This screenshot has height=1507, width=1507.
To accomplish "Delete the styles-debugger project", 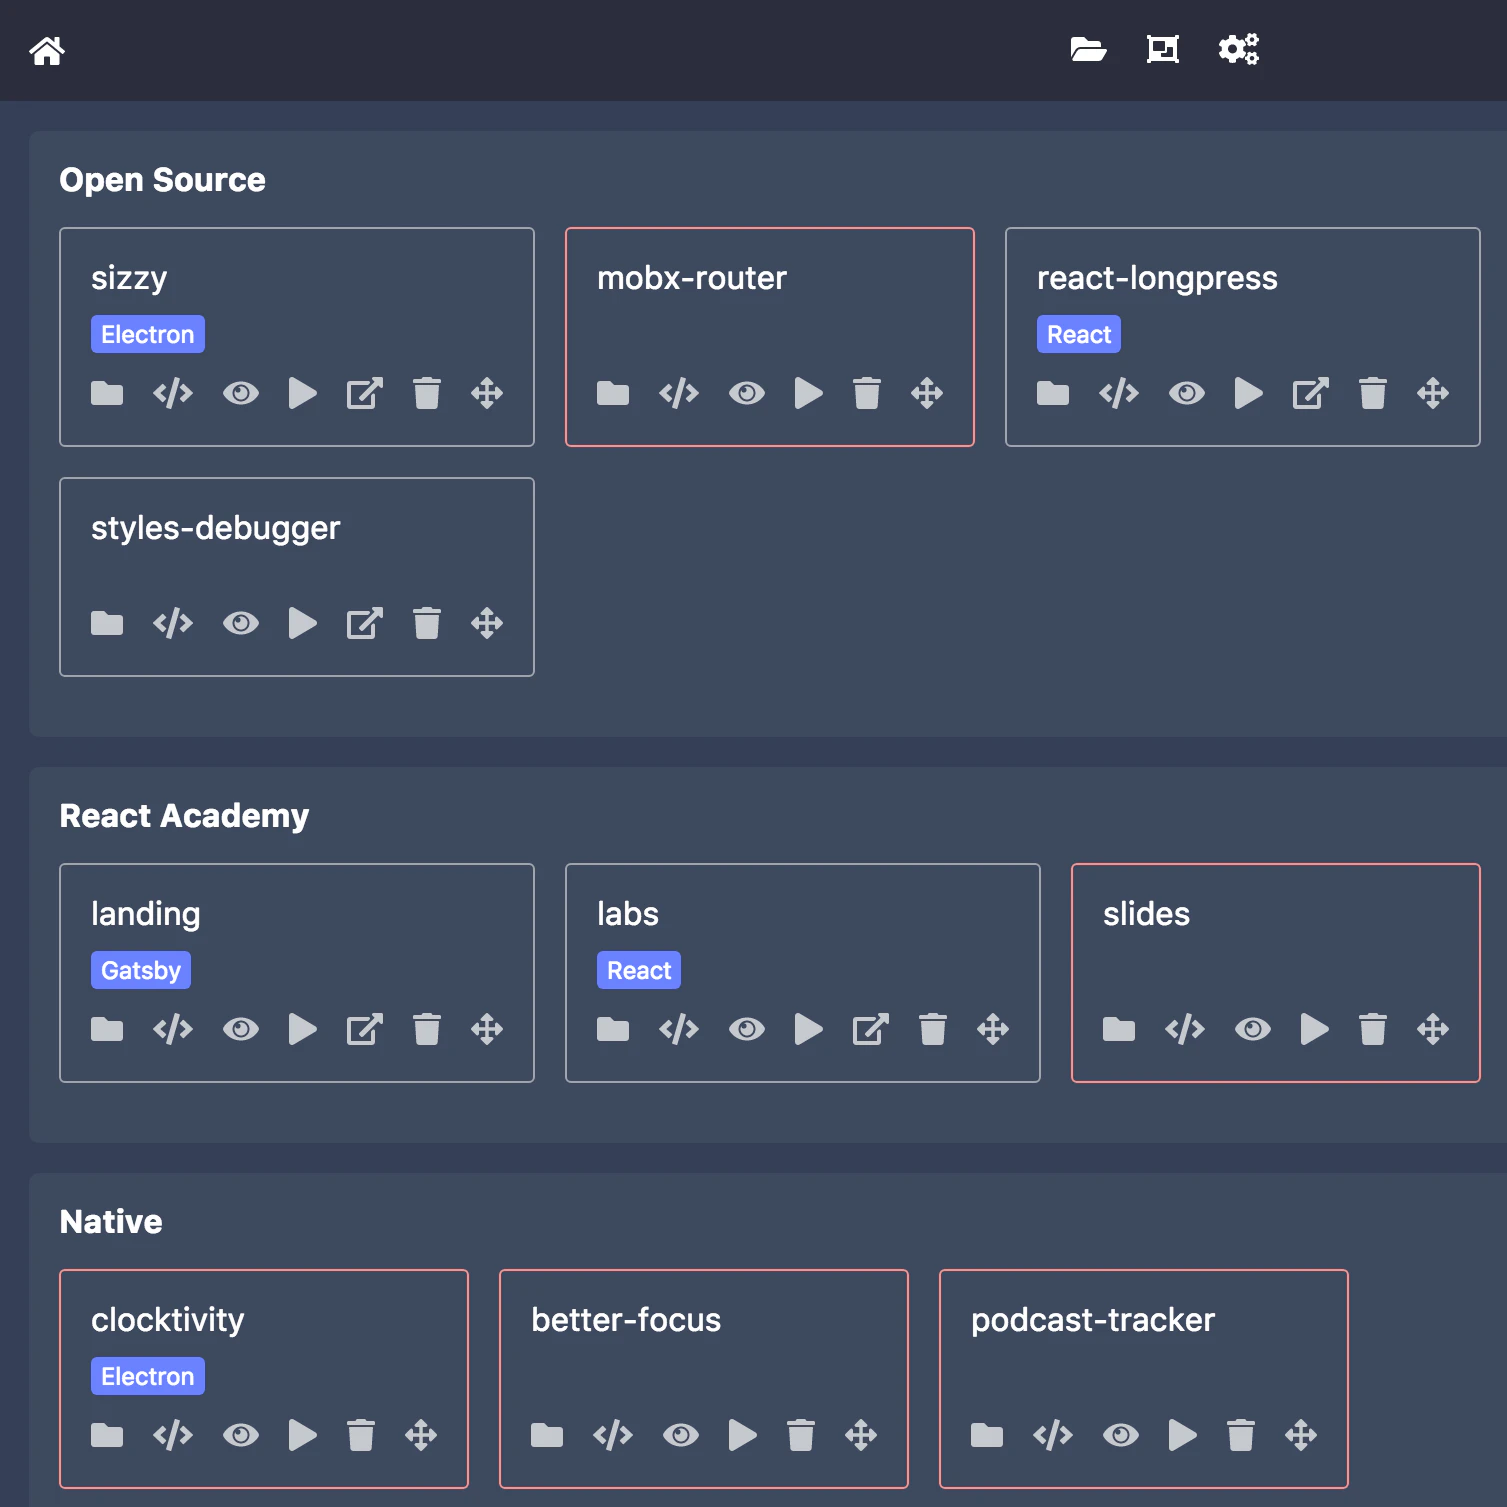I will coord(427,623).
